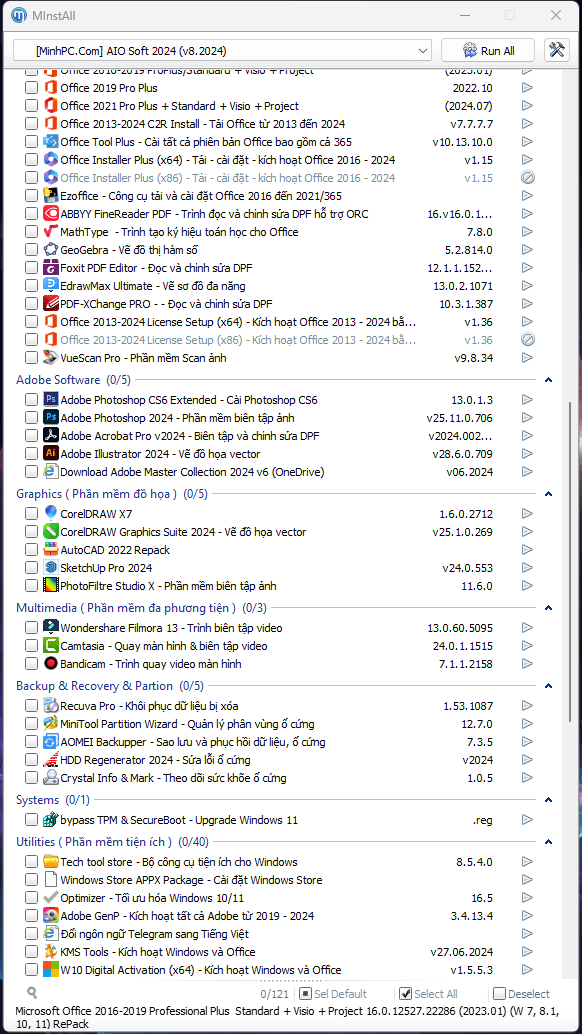Click the Run All button

[x=488, y=50]
